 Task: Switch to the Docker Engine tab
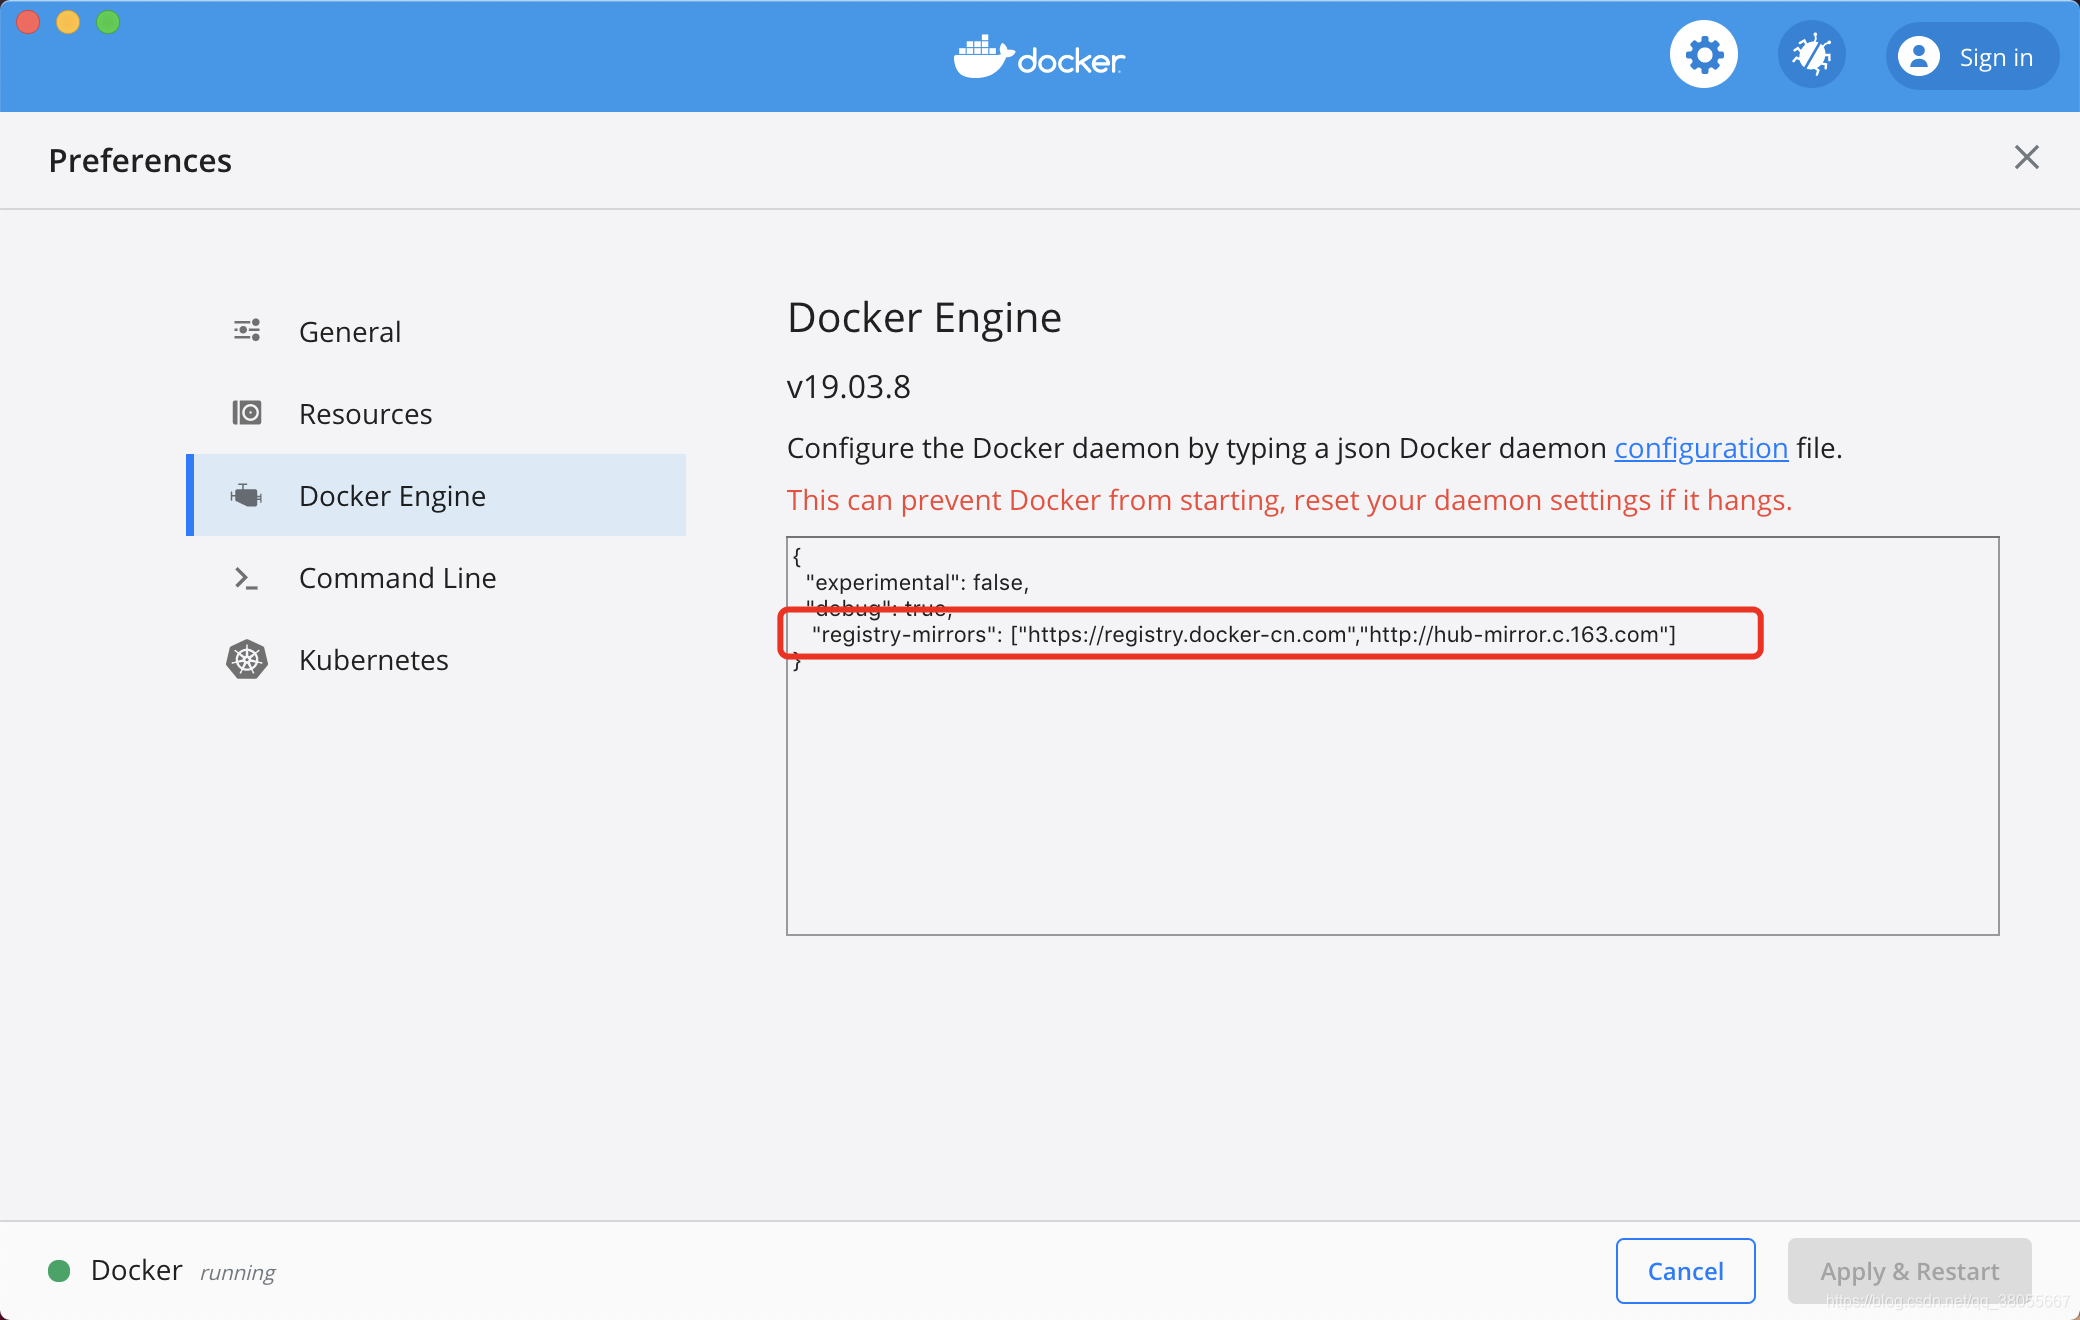pos(436,495)
